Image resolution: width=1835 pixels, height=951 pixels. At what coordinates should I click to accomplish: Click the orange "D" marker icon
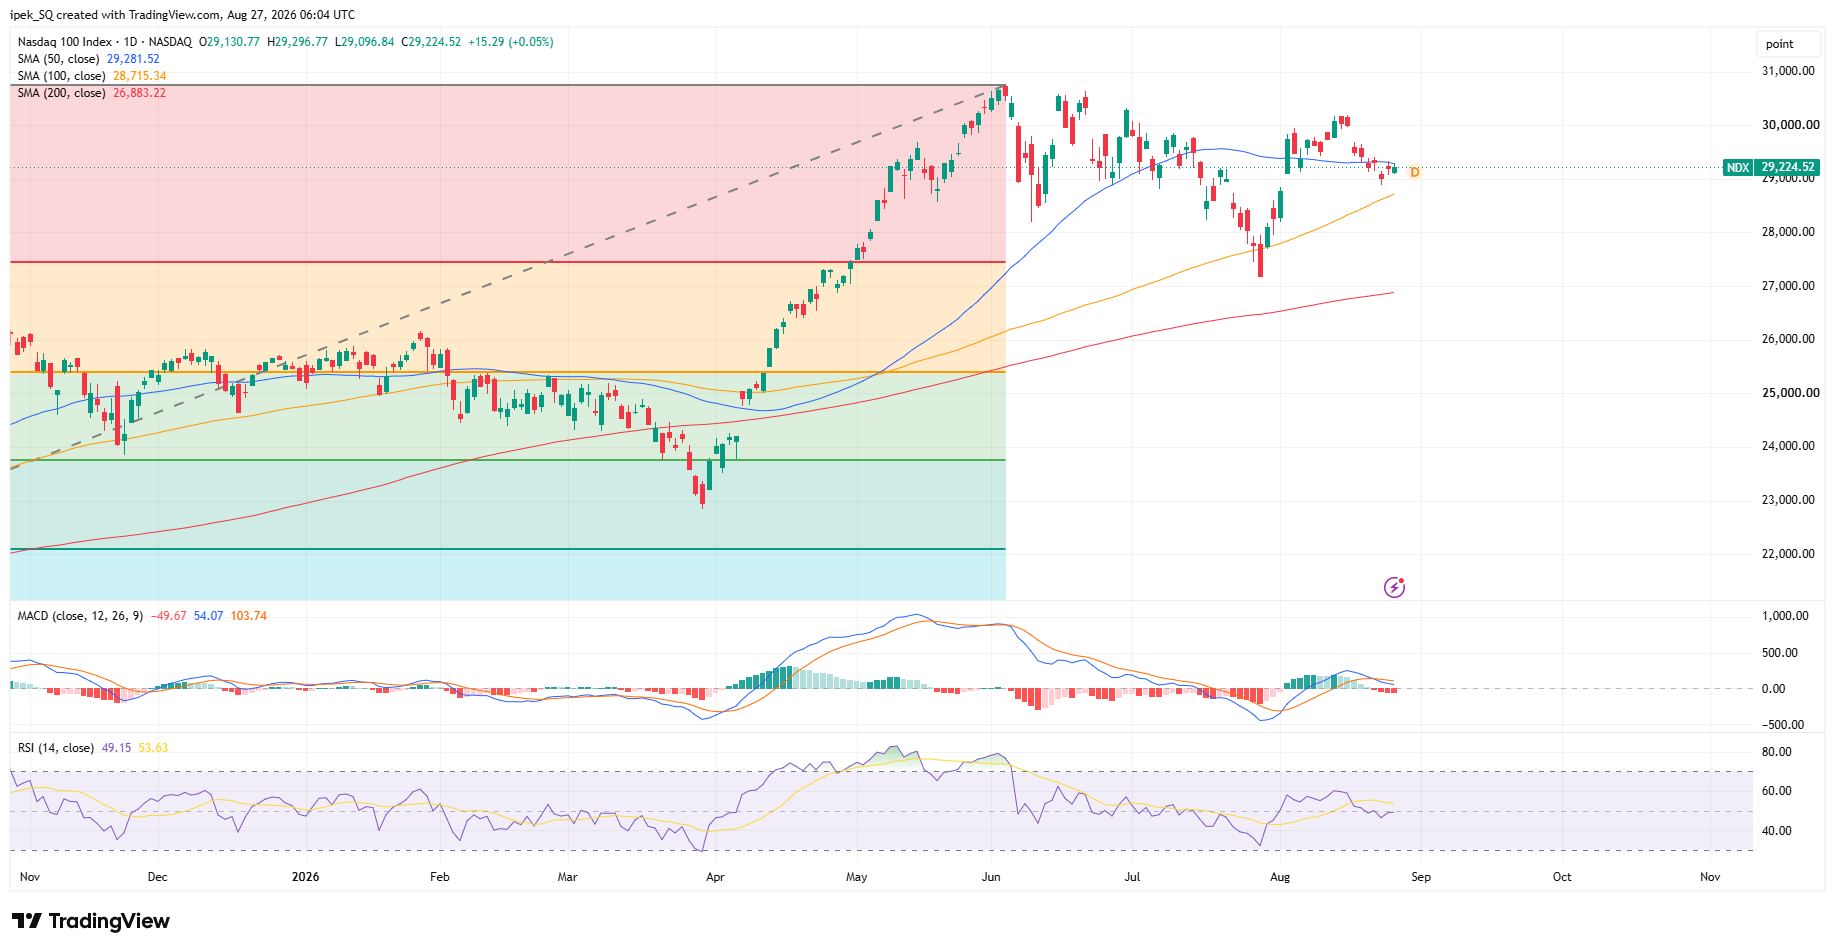[x=1414, y=173]
